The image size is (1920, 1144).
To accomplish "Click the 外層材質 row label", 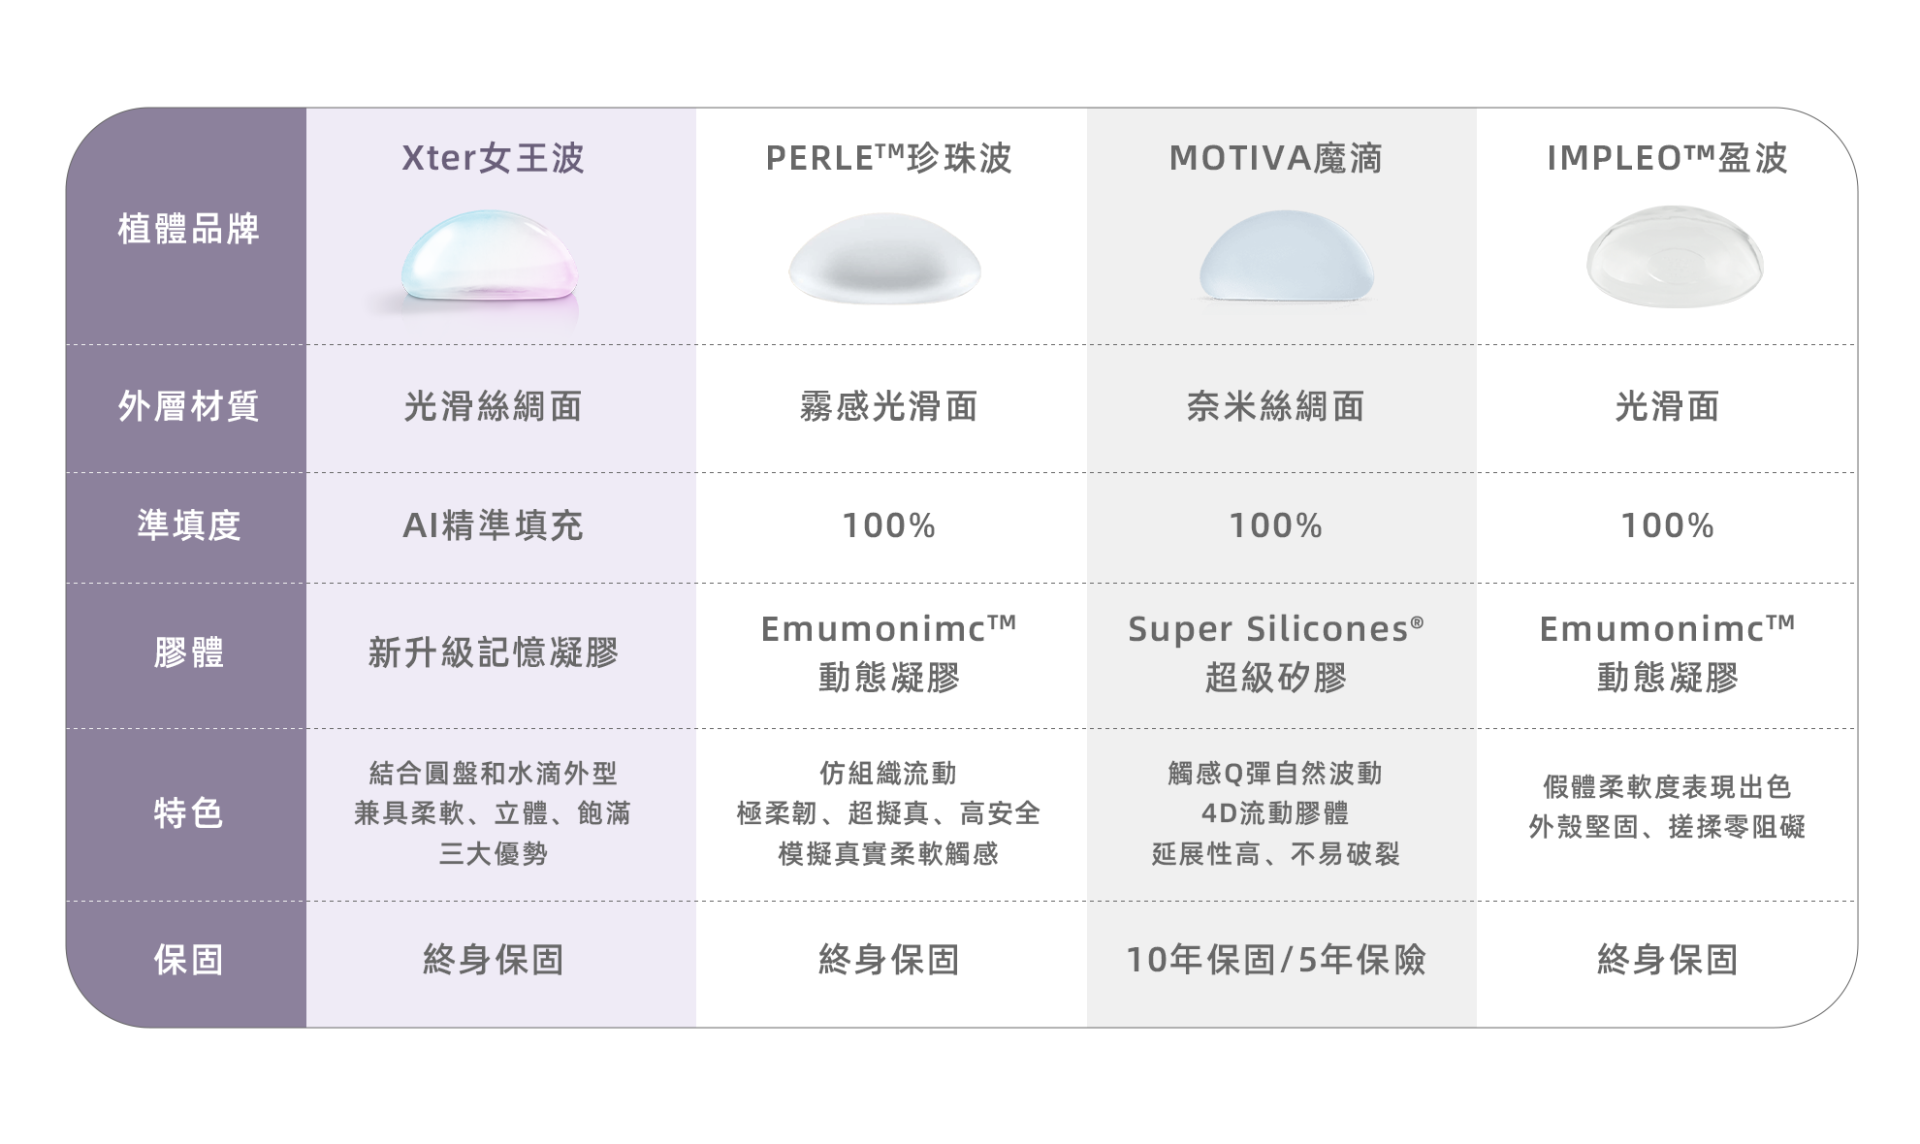I will click(188, 407).
